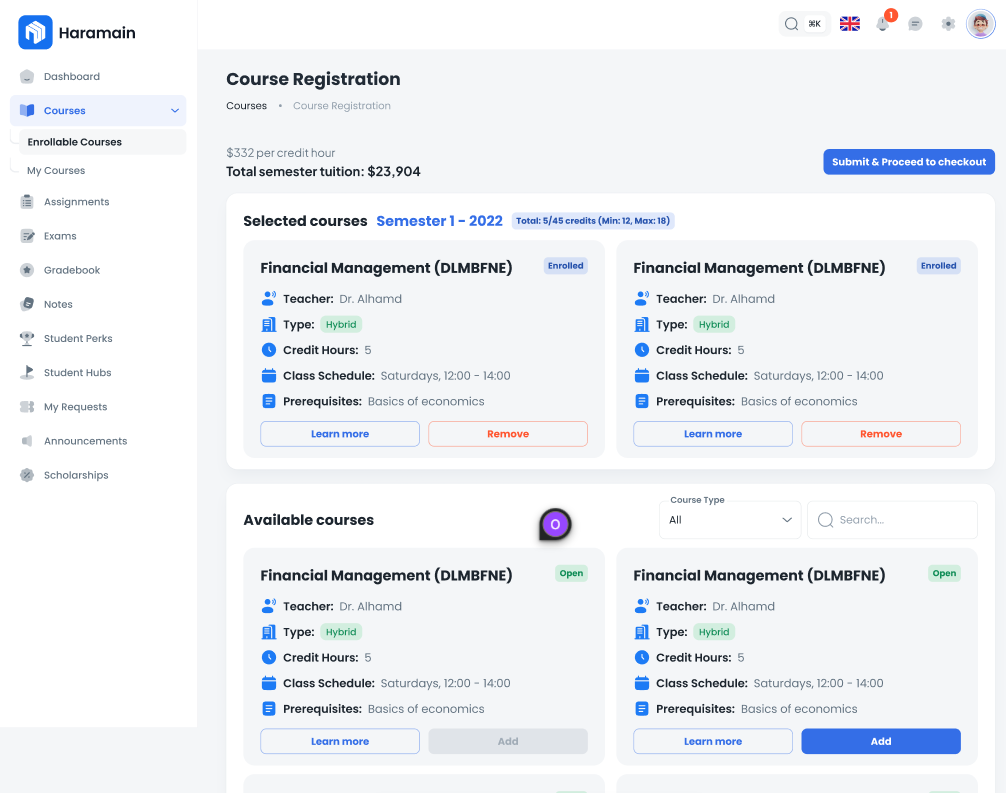This screenshot has width=1006, height=793.
Task: Click the purple O cursor marker
Action: click(x=555, y=524)
